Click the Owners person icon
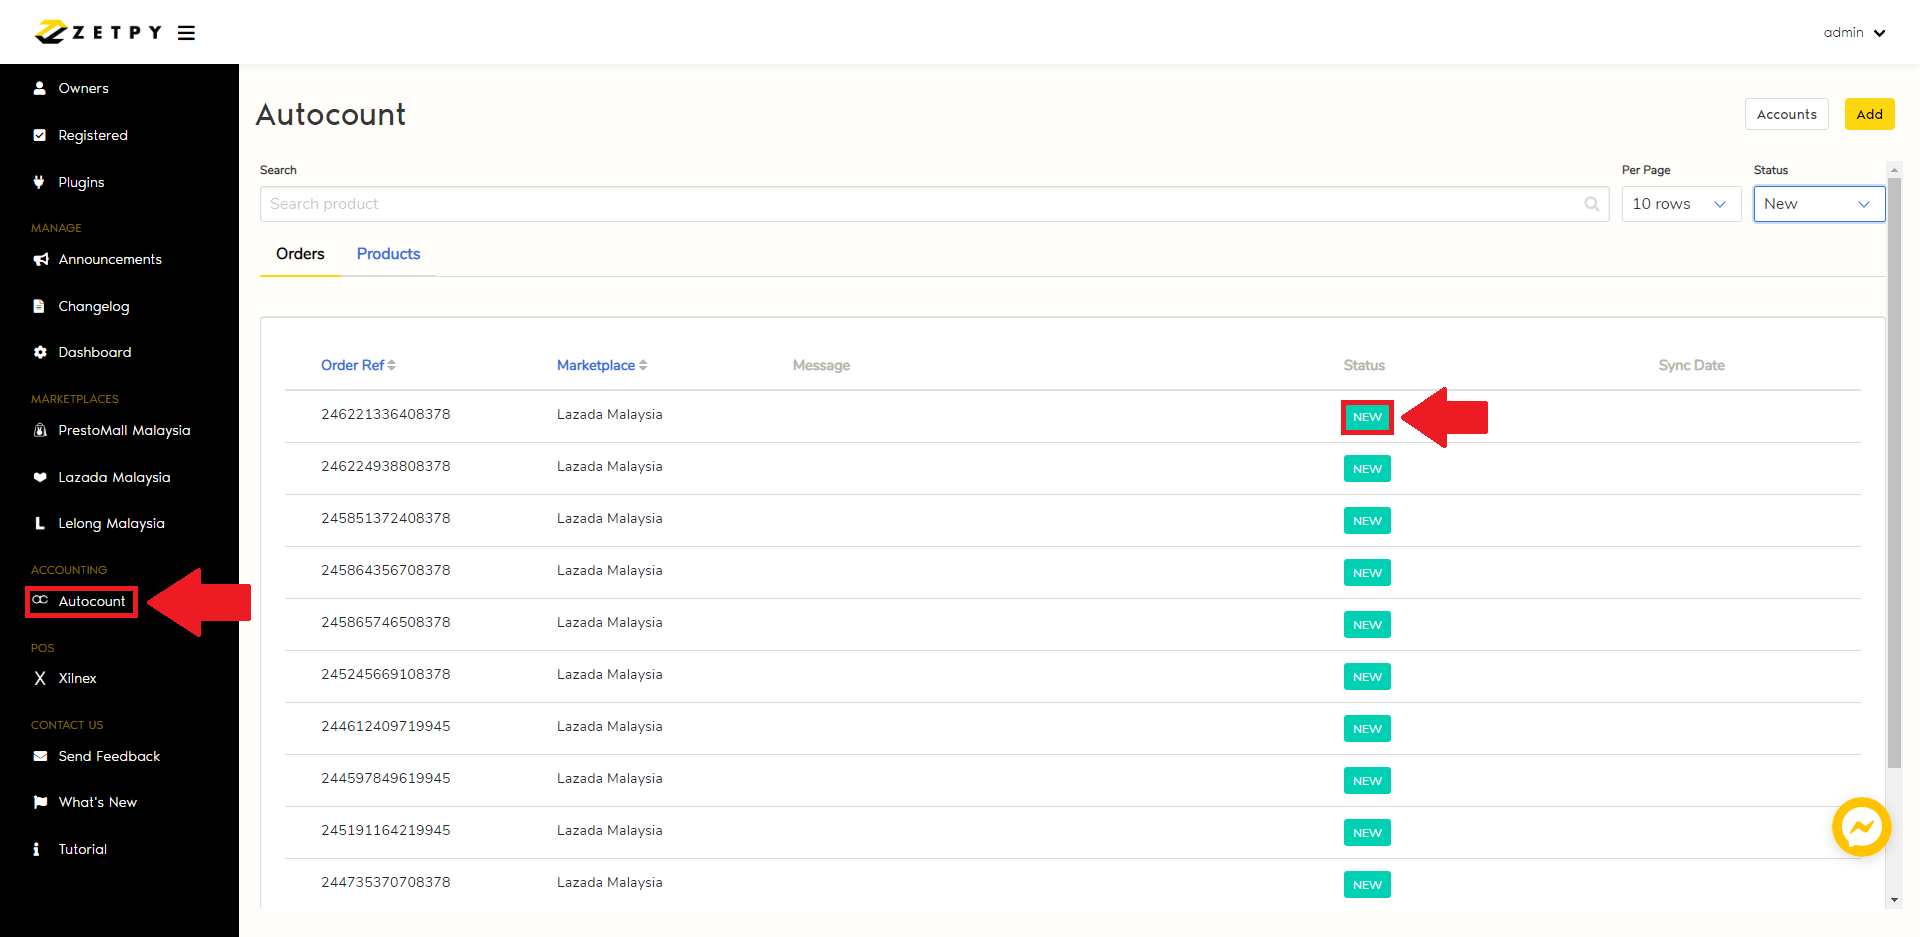Image resolution: width=1920 pixels, height=937 pixels. [x=40, y=88]
